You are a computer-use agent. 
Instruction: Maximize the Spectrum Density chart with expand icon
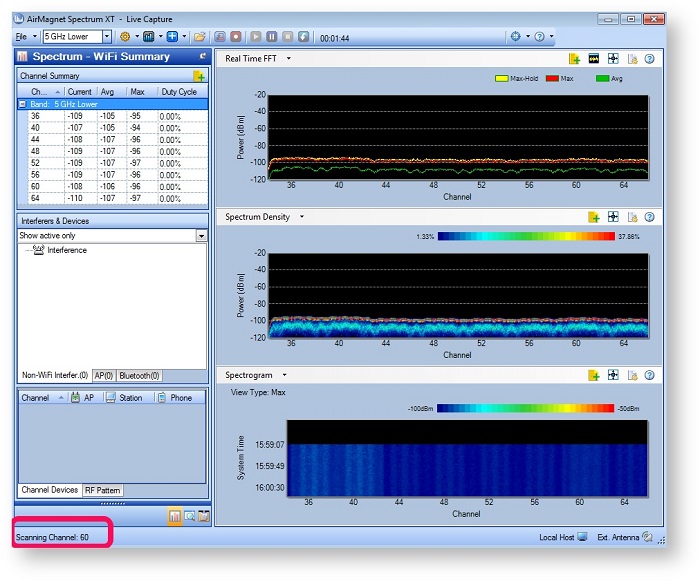(x=613, y=217)
